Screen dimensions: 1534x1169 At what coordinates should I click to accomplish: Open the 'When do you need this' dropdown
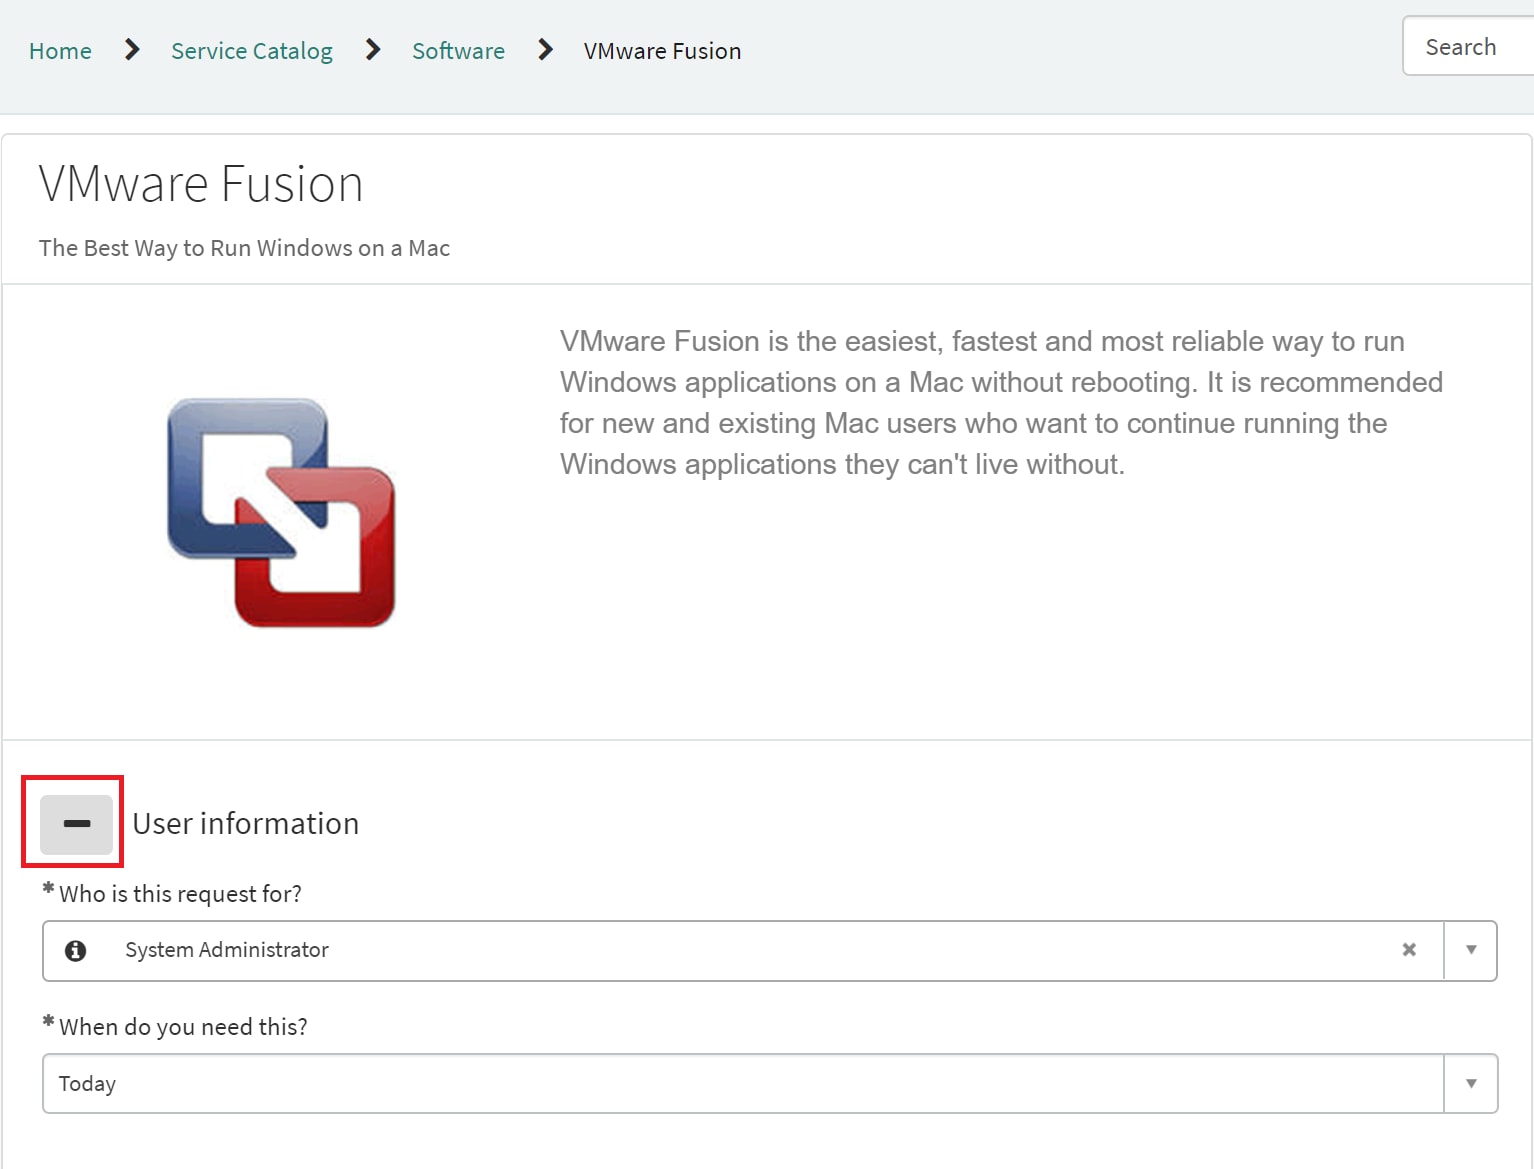click(x=1471, y=1083)
